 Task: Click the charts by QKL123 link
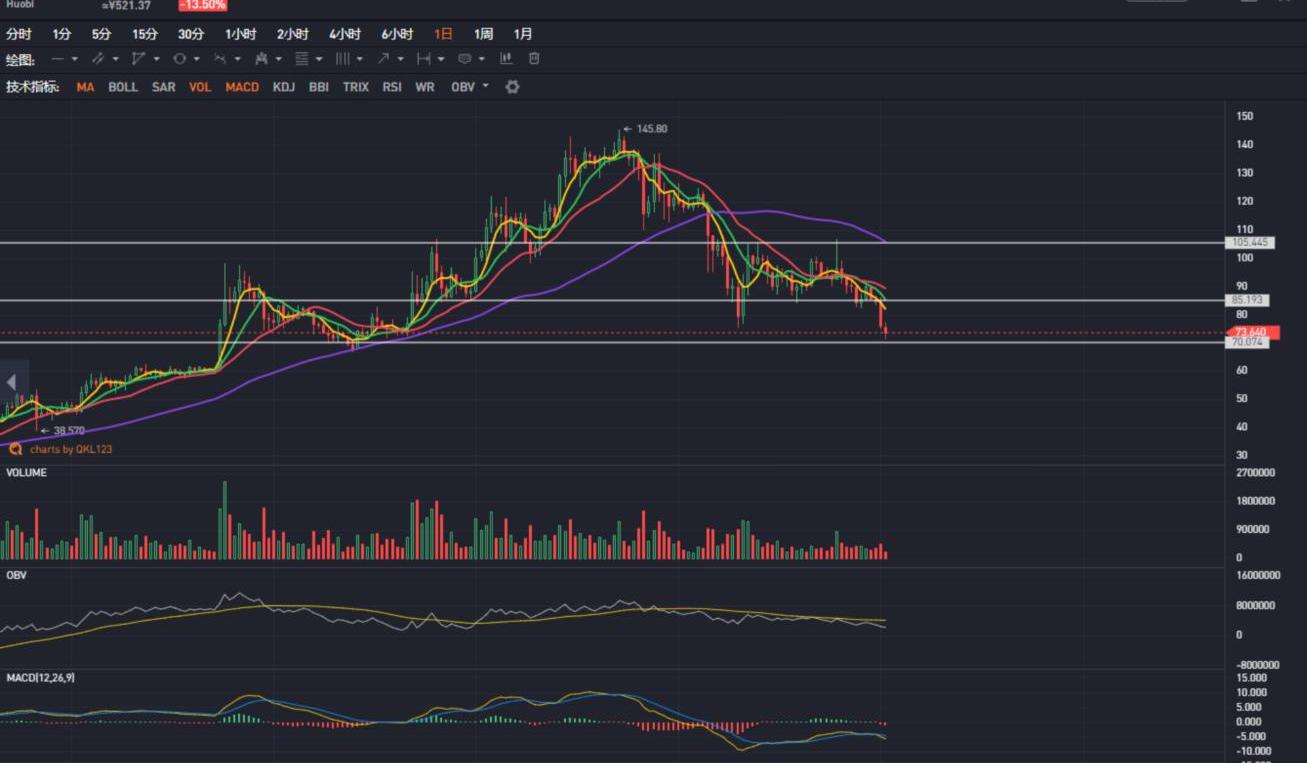point(70,450)
